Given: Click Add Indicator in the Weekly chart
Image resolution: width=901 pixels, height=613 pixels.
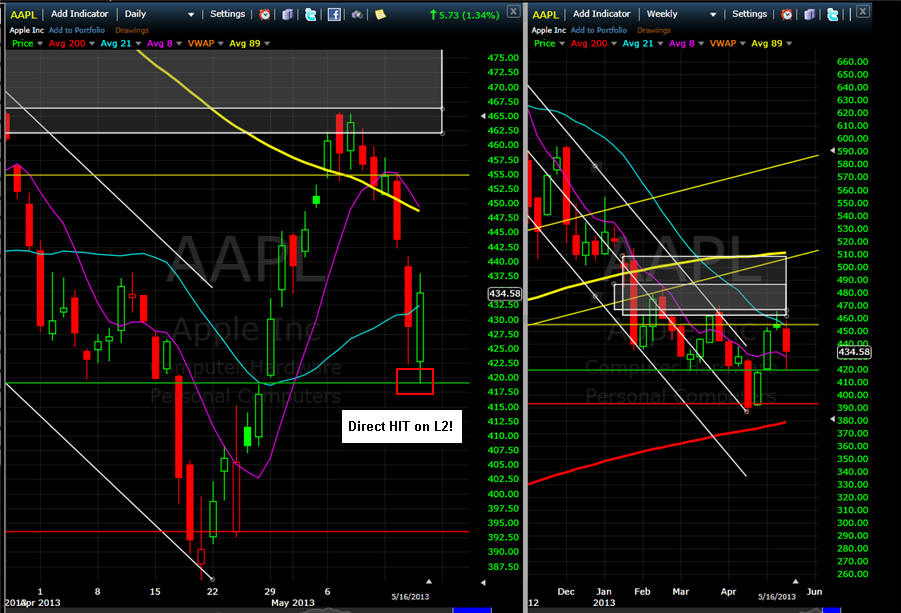Looking at the screenshot, I should (601, 14).
